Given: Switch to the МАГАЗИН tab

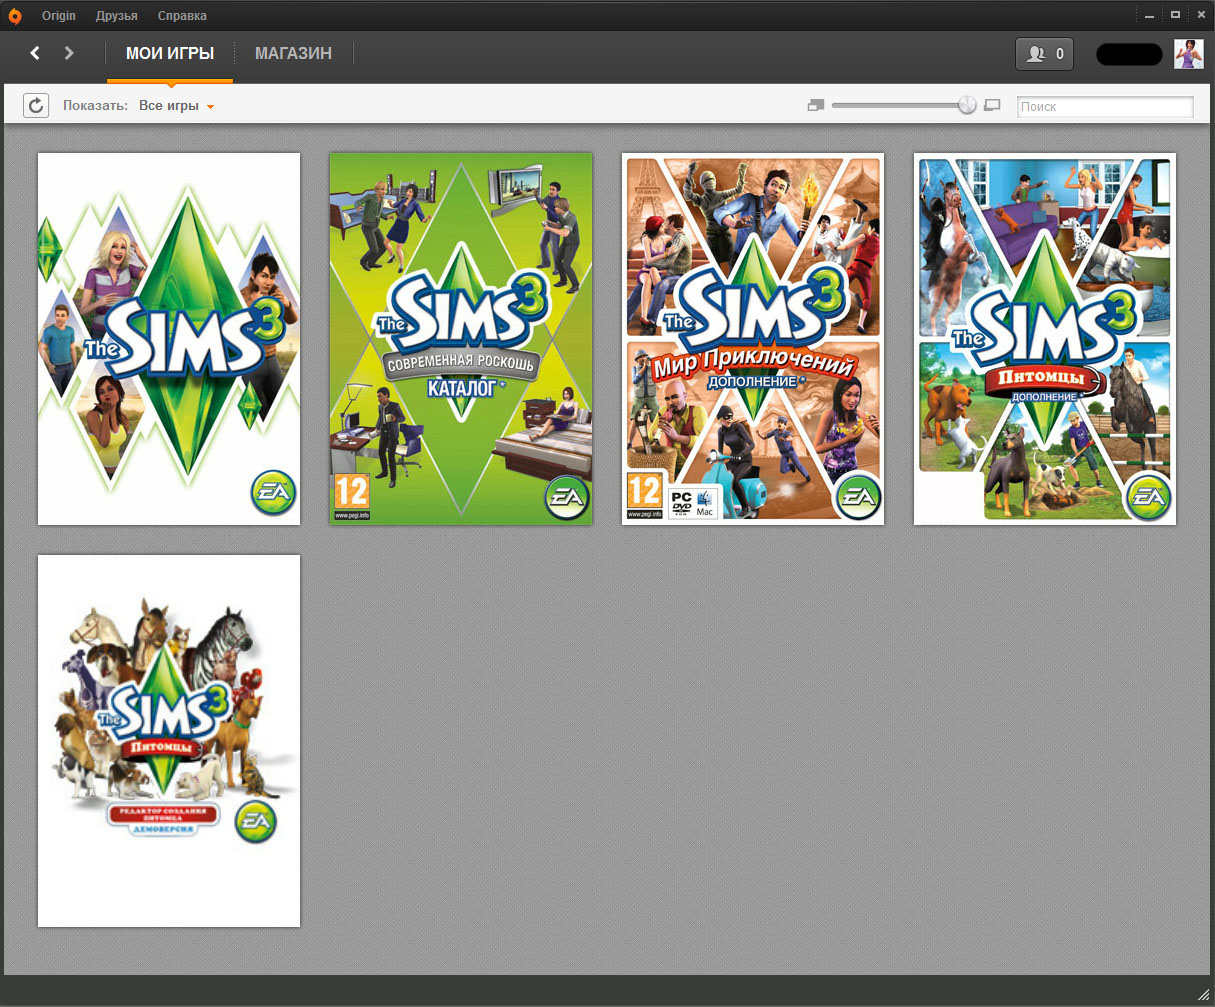Looking at the screenshot, I should tap(293, 53).
